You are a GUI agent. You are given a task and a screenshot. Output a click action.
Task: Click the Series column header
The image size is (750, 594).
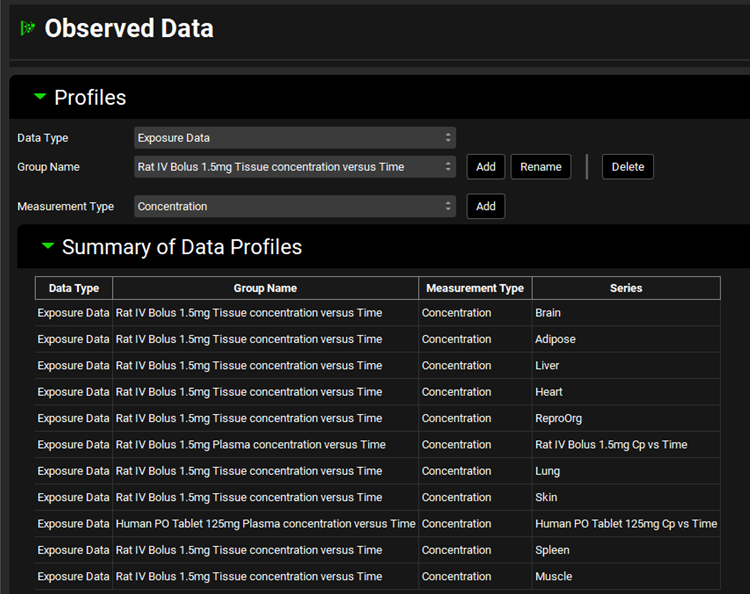(x=626, y=288)
